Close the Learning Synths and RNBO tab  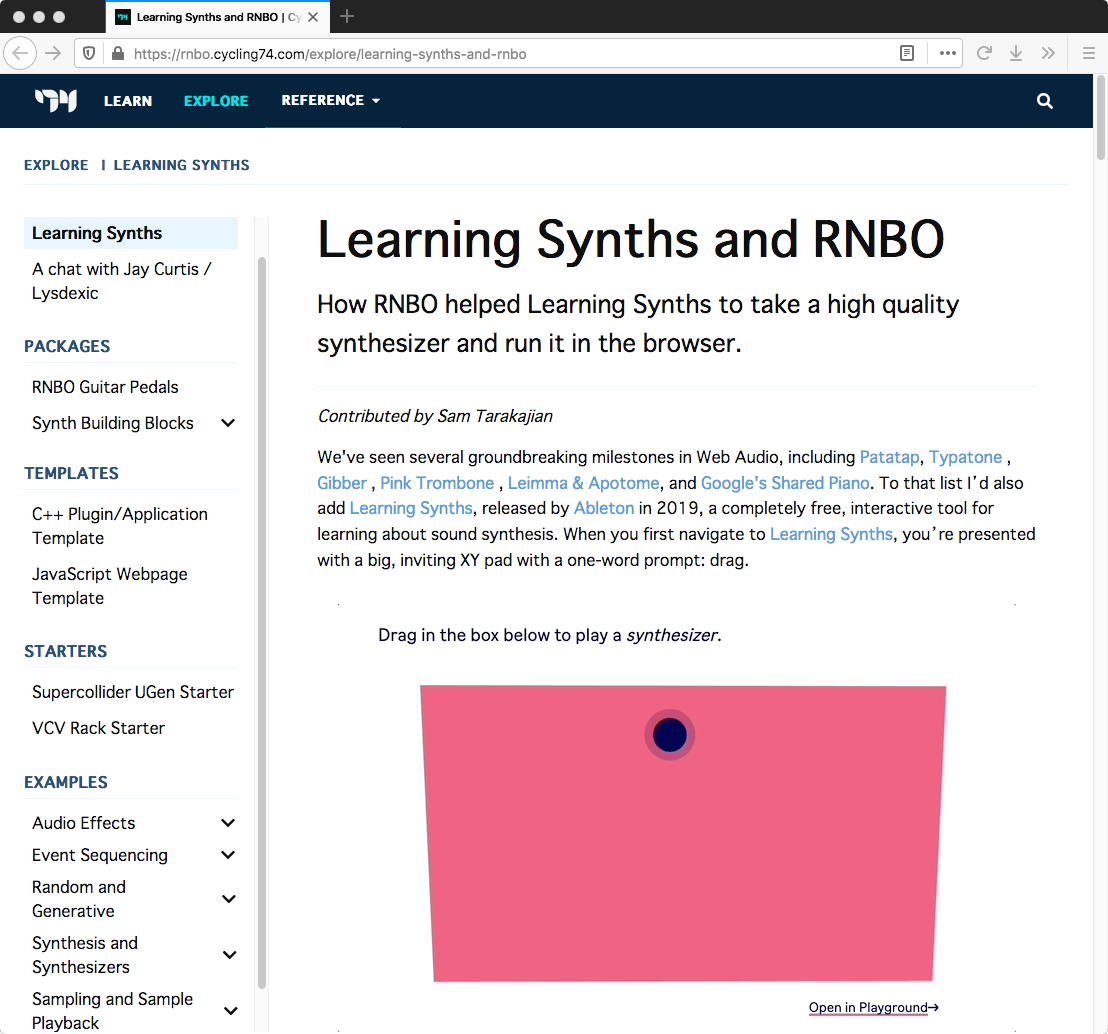[313, 17]
